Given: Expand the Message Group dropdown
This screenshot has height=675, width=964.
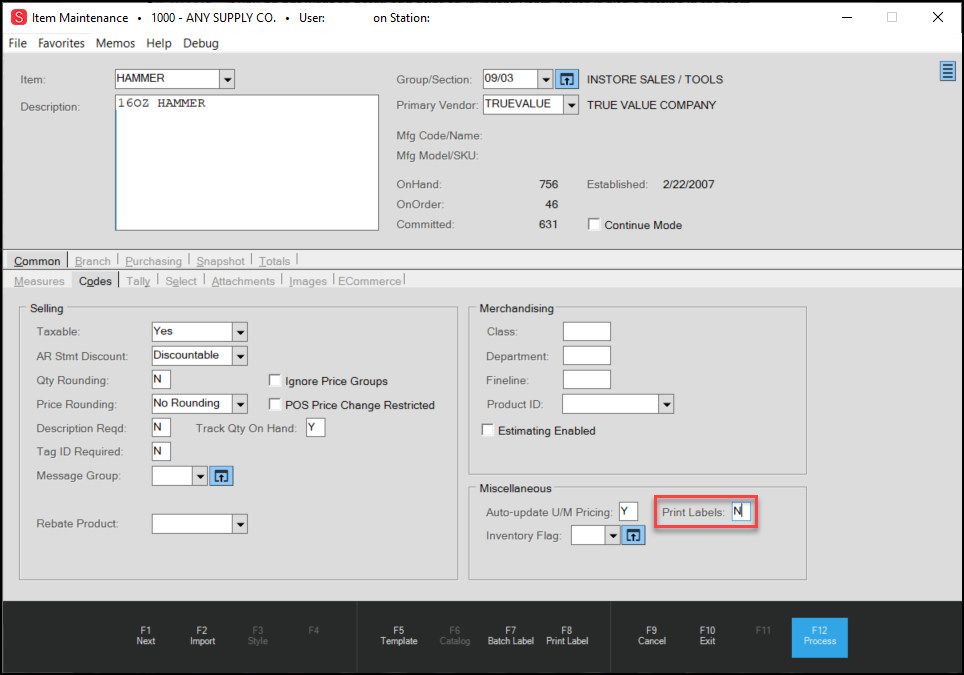Looking at the screenshot, I should (200, 476).
